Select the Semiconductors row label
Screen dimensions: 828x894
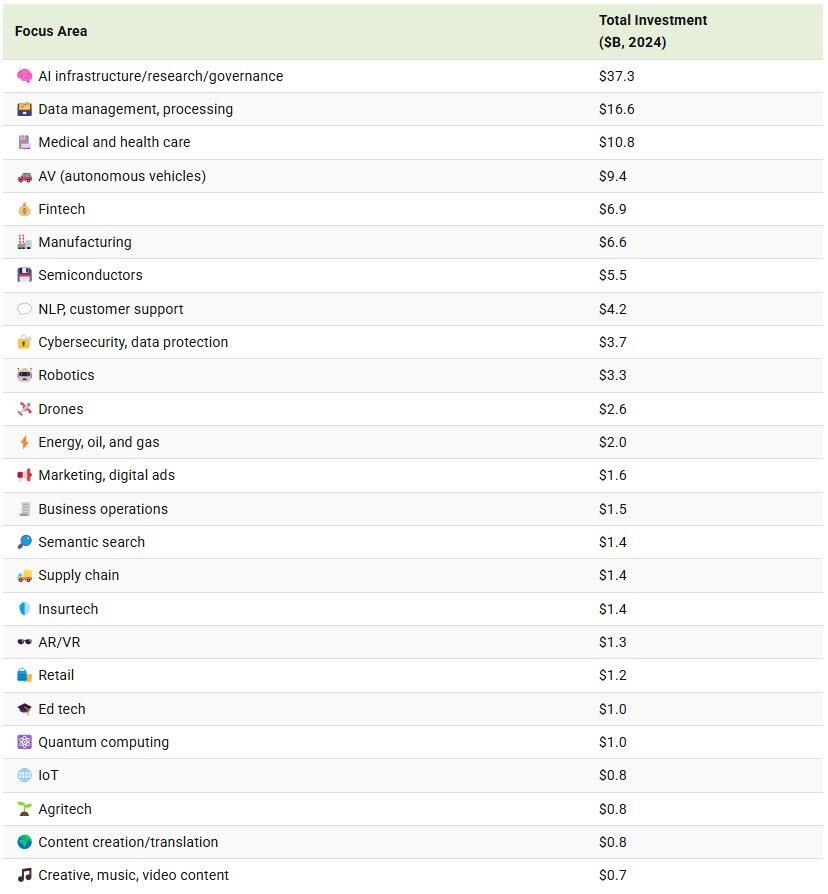(x=90, y=275)
